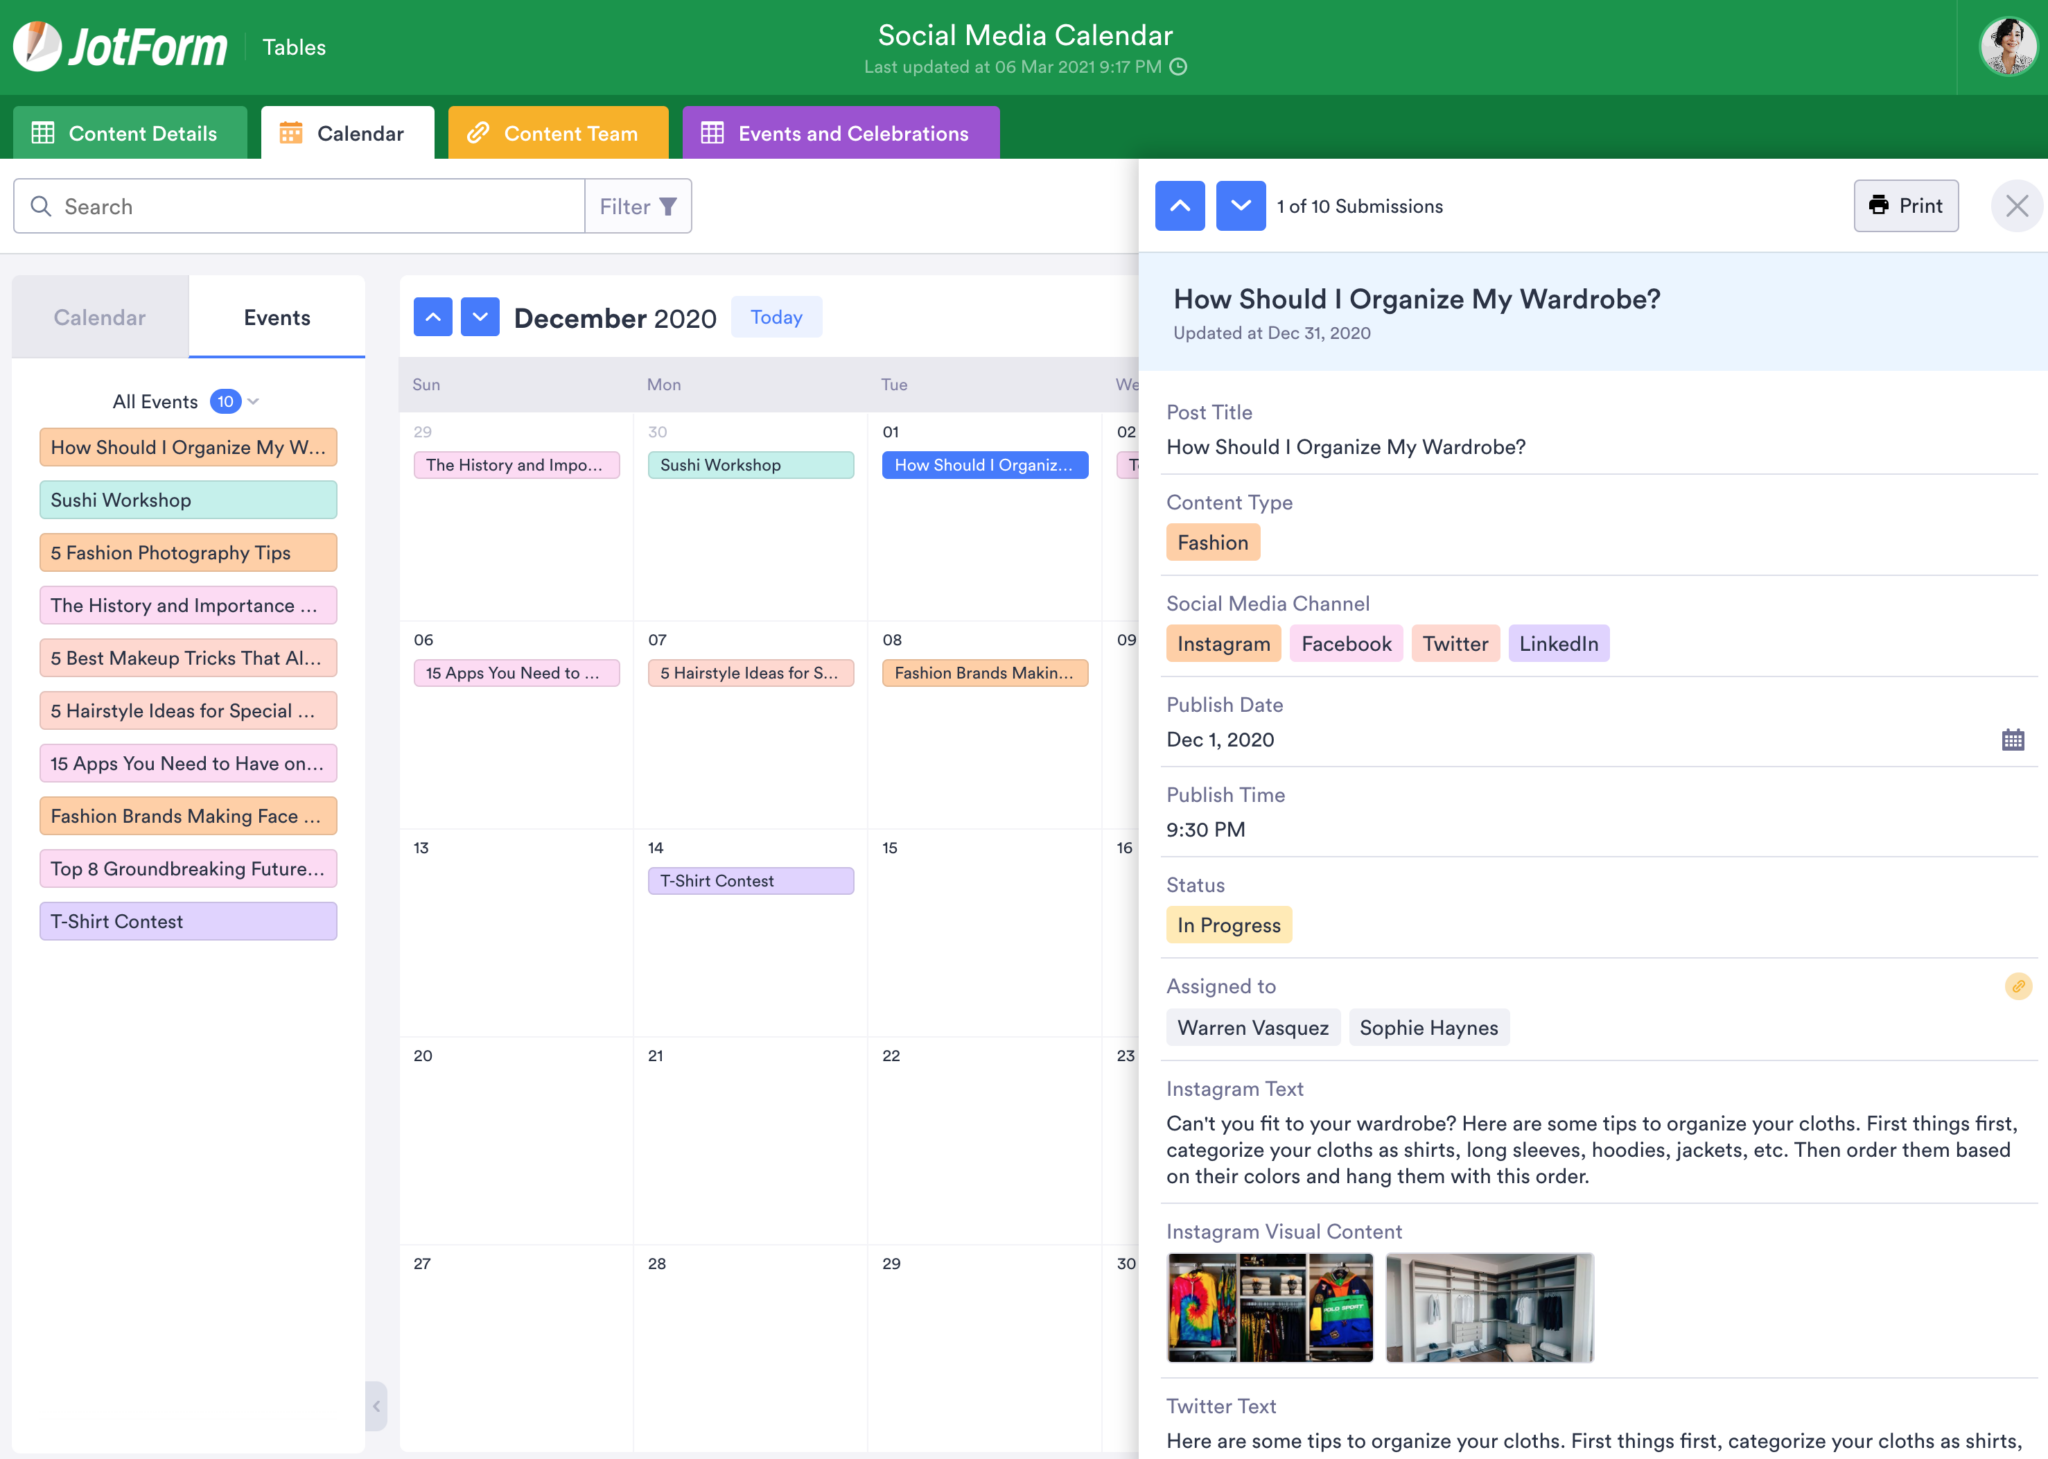2048x1459 pixels.
Task: Collapse the events sidebar handle
Action: (376, 1406)
